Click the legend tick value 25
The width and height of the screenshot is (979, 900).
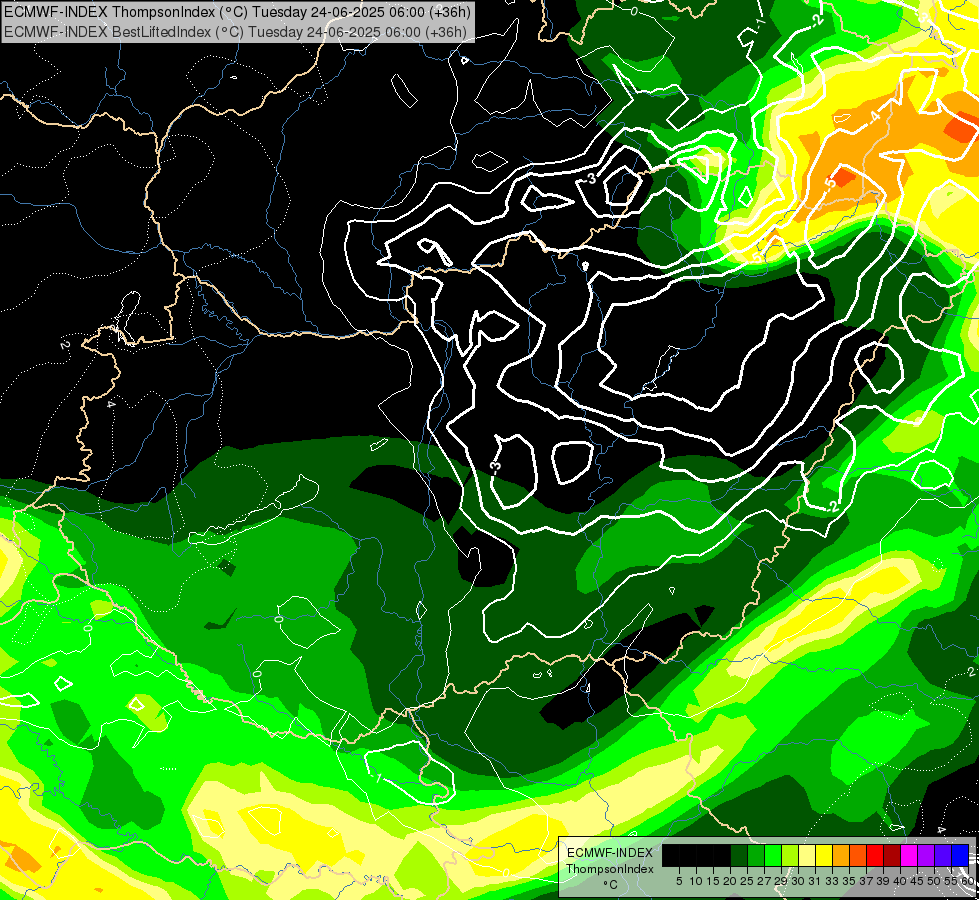[x=747, y=881]
